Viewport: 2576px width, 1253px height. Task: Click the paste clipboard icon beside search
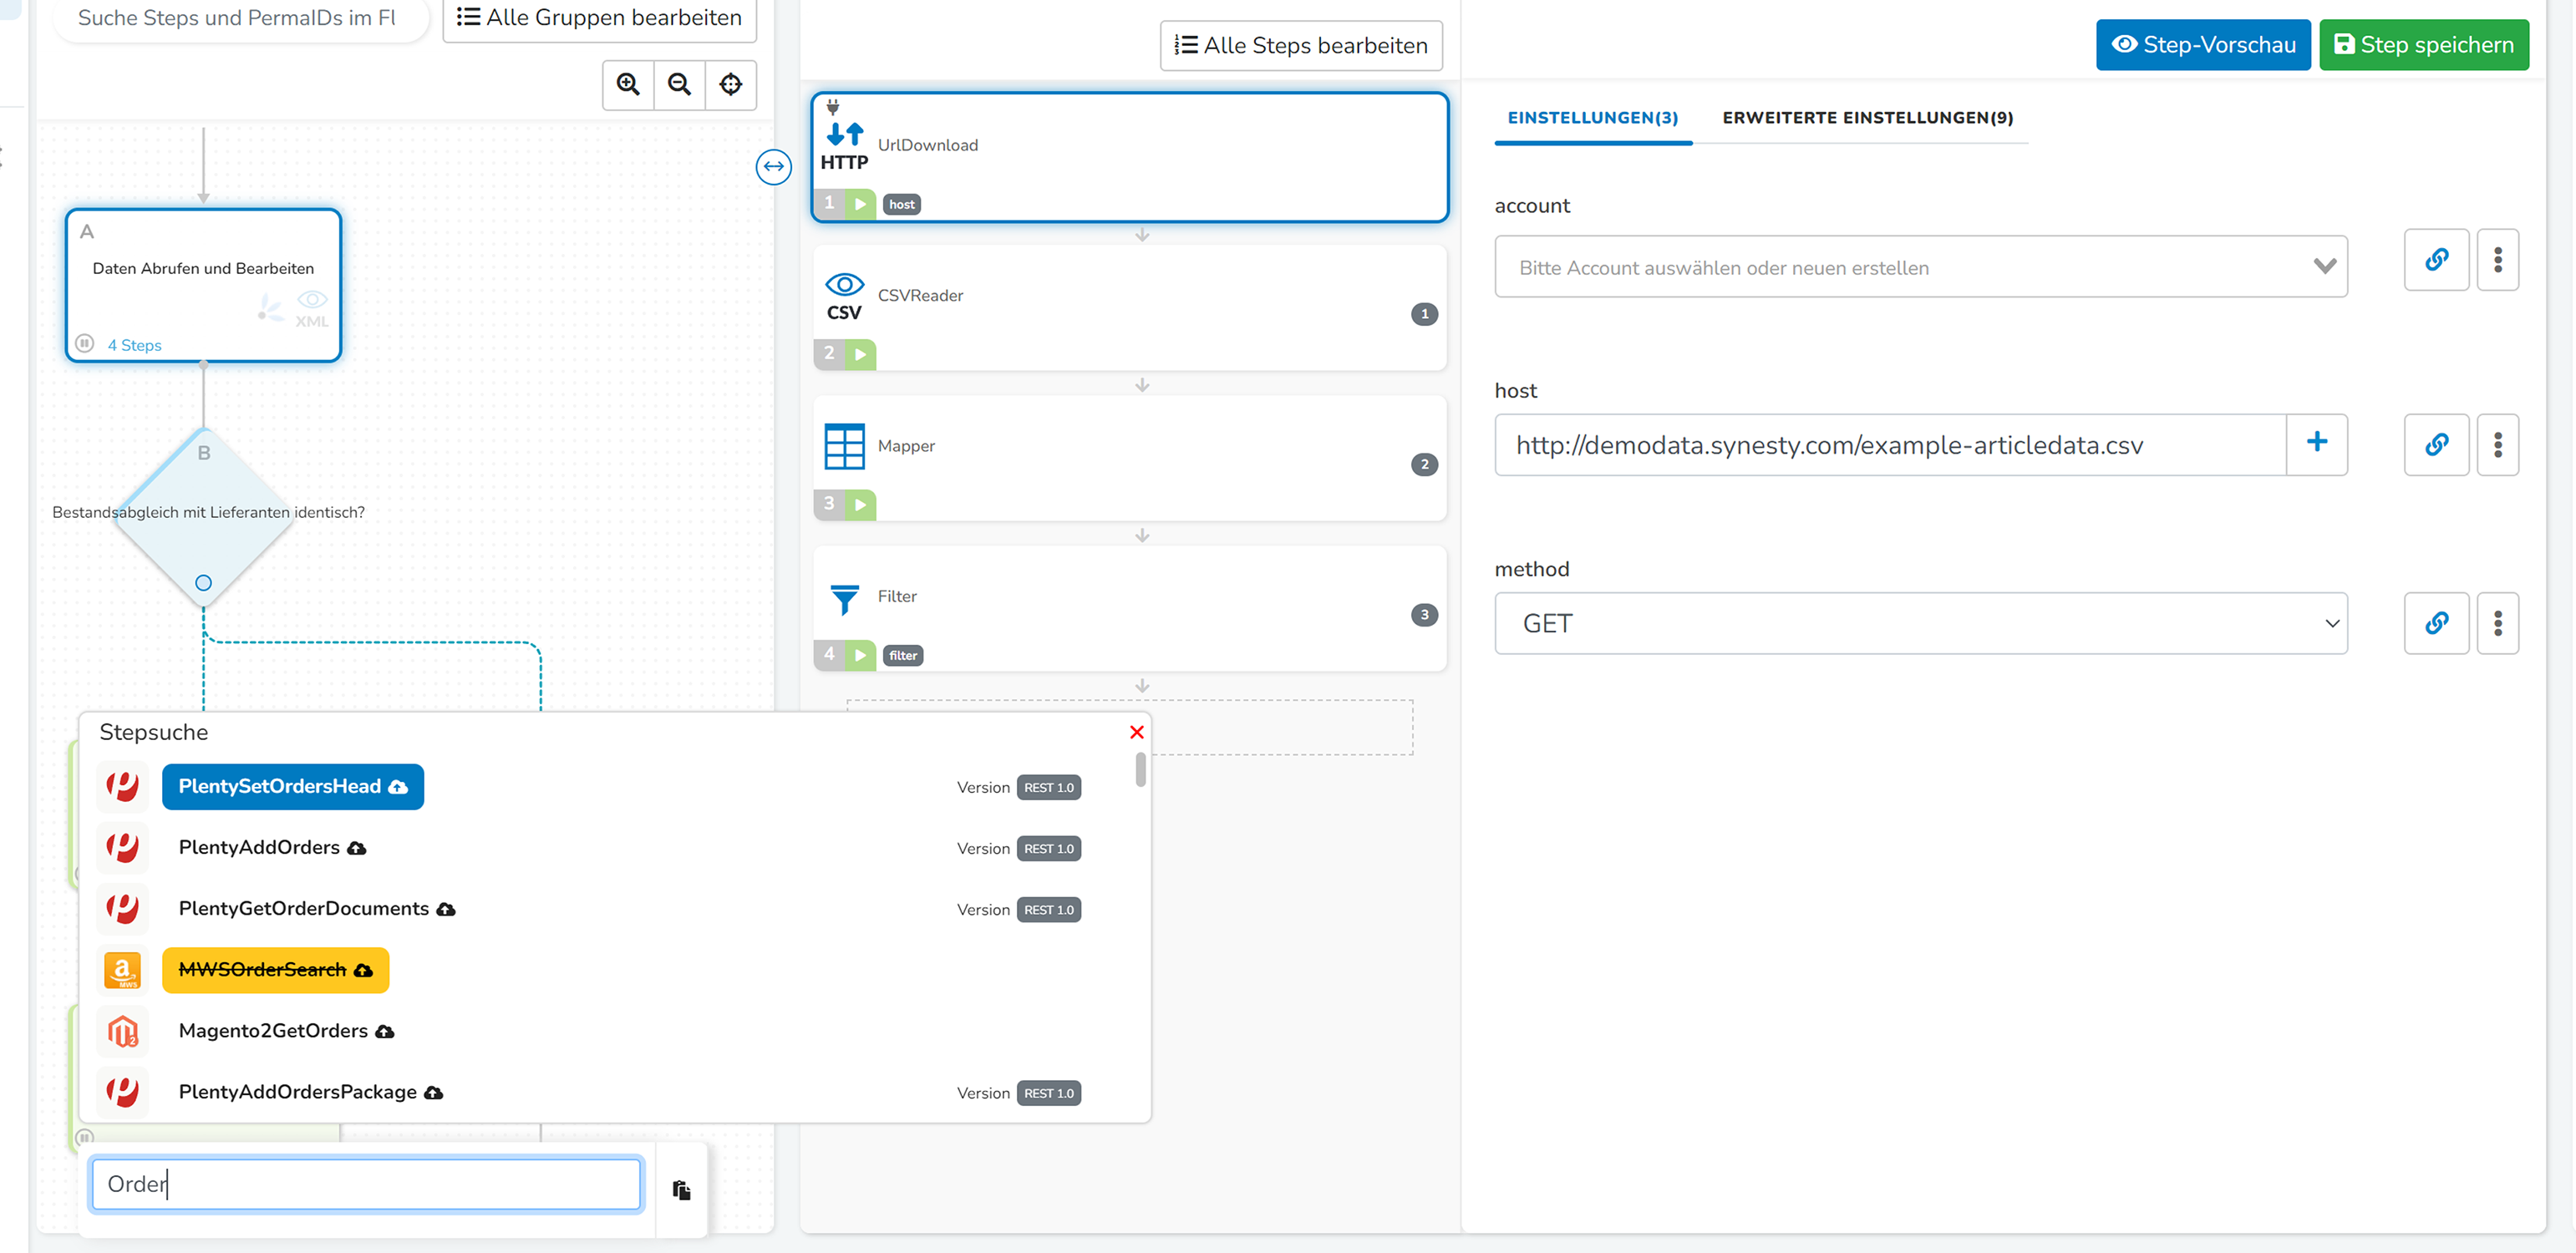point(681,1190)
